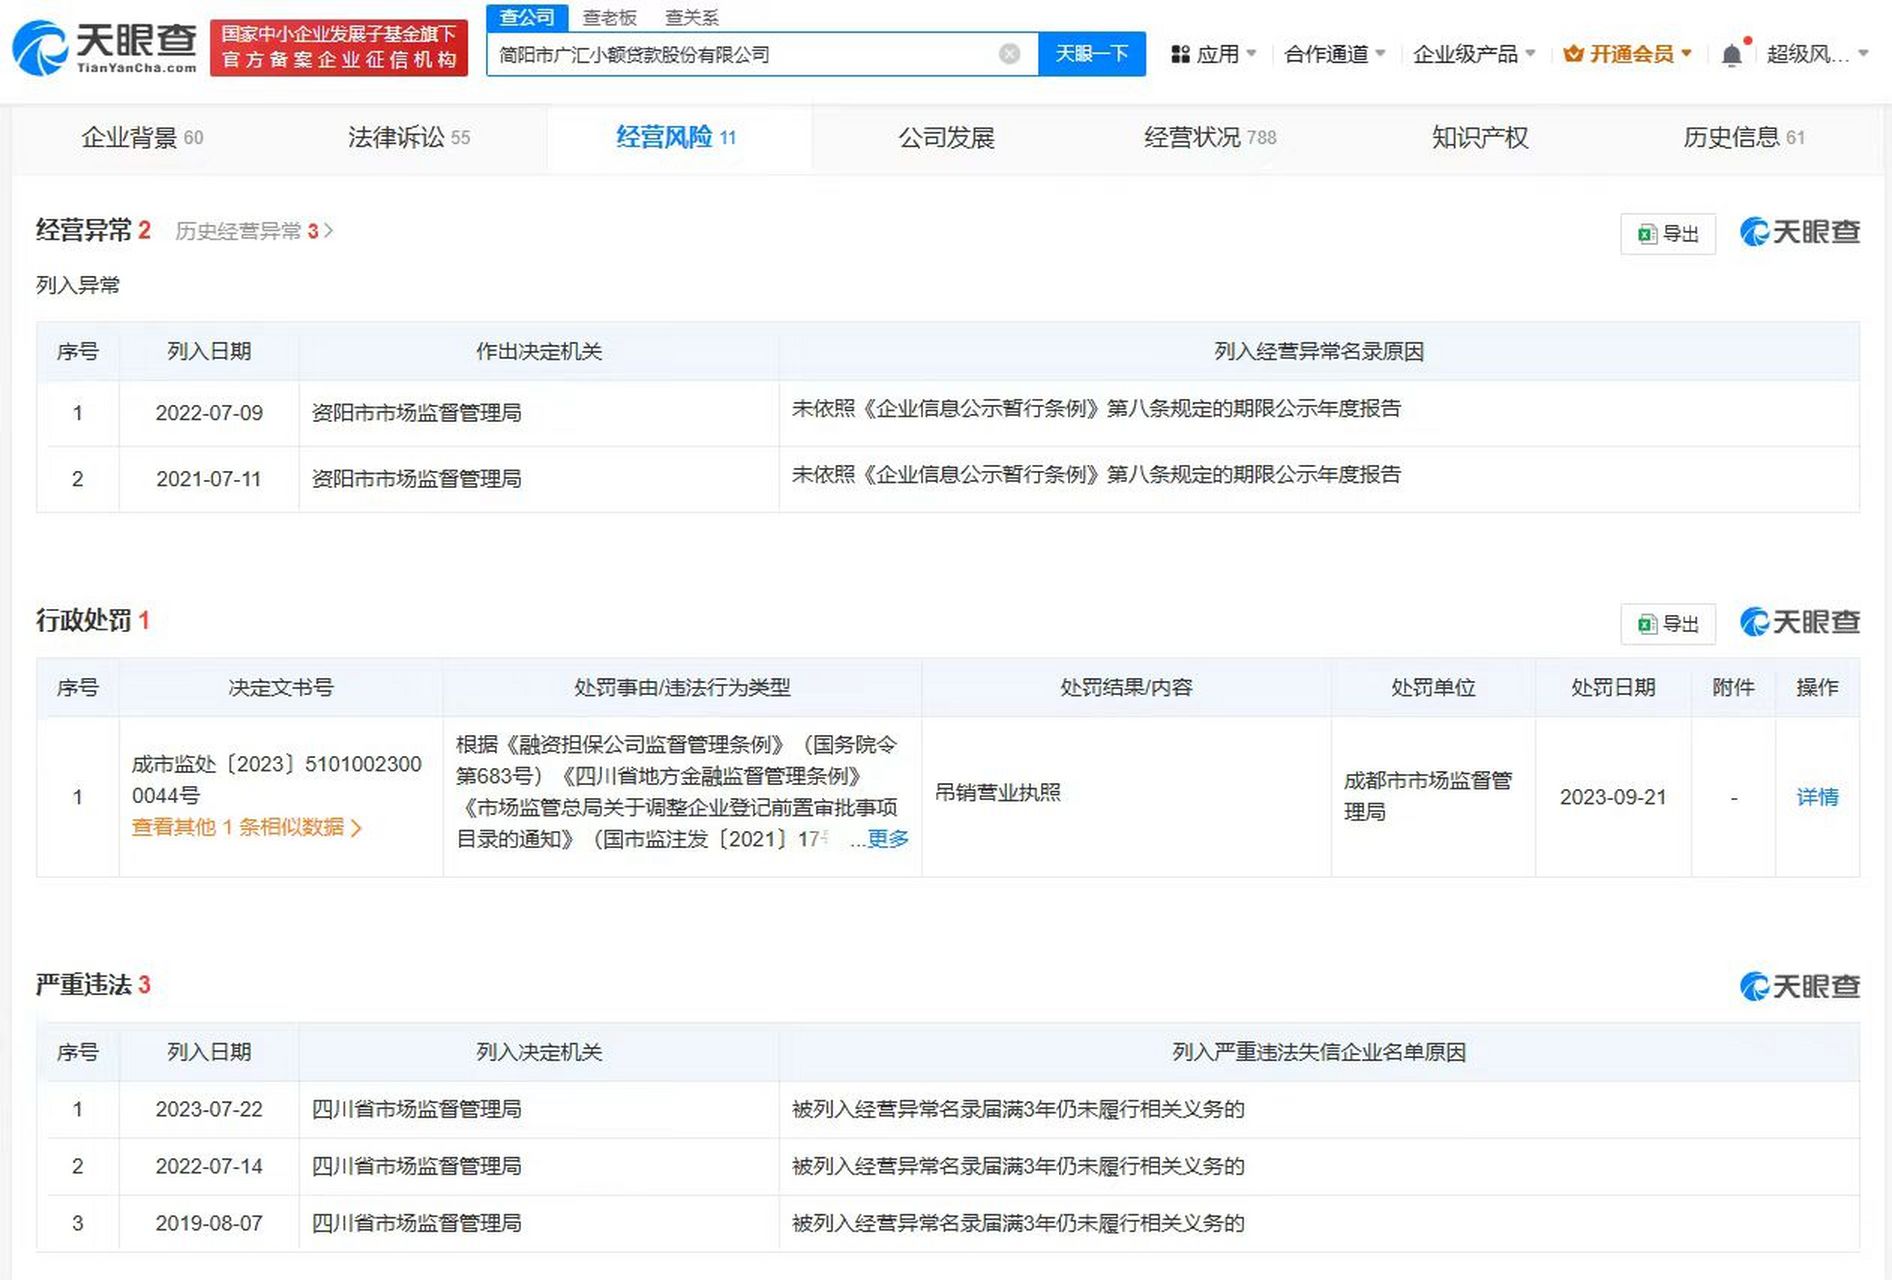Viewport: 1892px width, 1280px height.
Task: Click the document number 成市监处〔2023〕5101002300 0044号
Action: tap(276, 780)
